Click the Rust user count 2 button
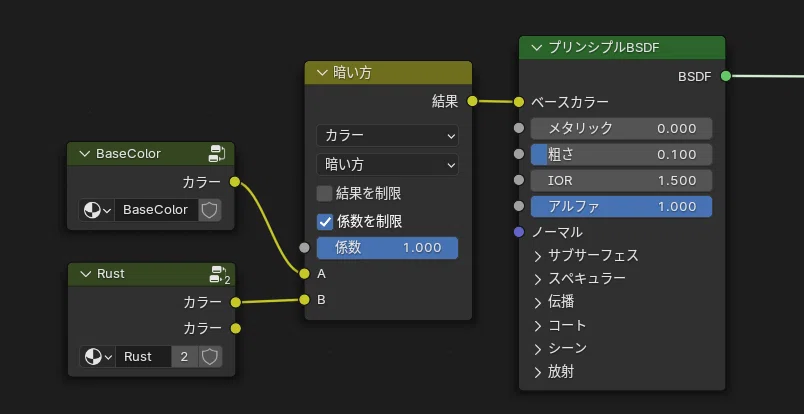This screenshot has height=414, width=804. pos(185,357)
